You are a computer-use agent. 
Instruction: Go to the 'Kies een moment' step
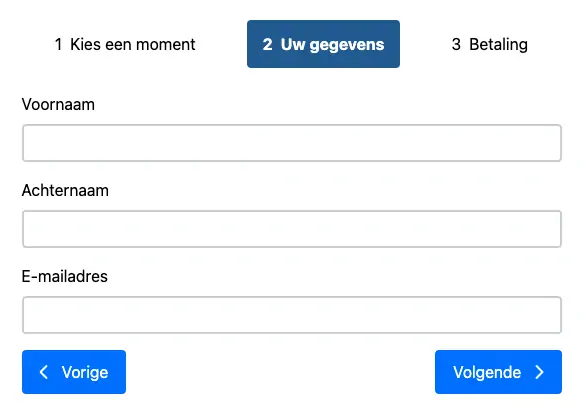125,44
